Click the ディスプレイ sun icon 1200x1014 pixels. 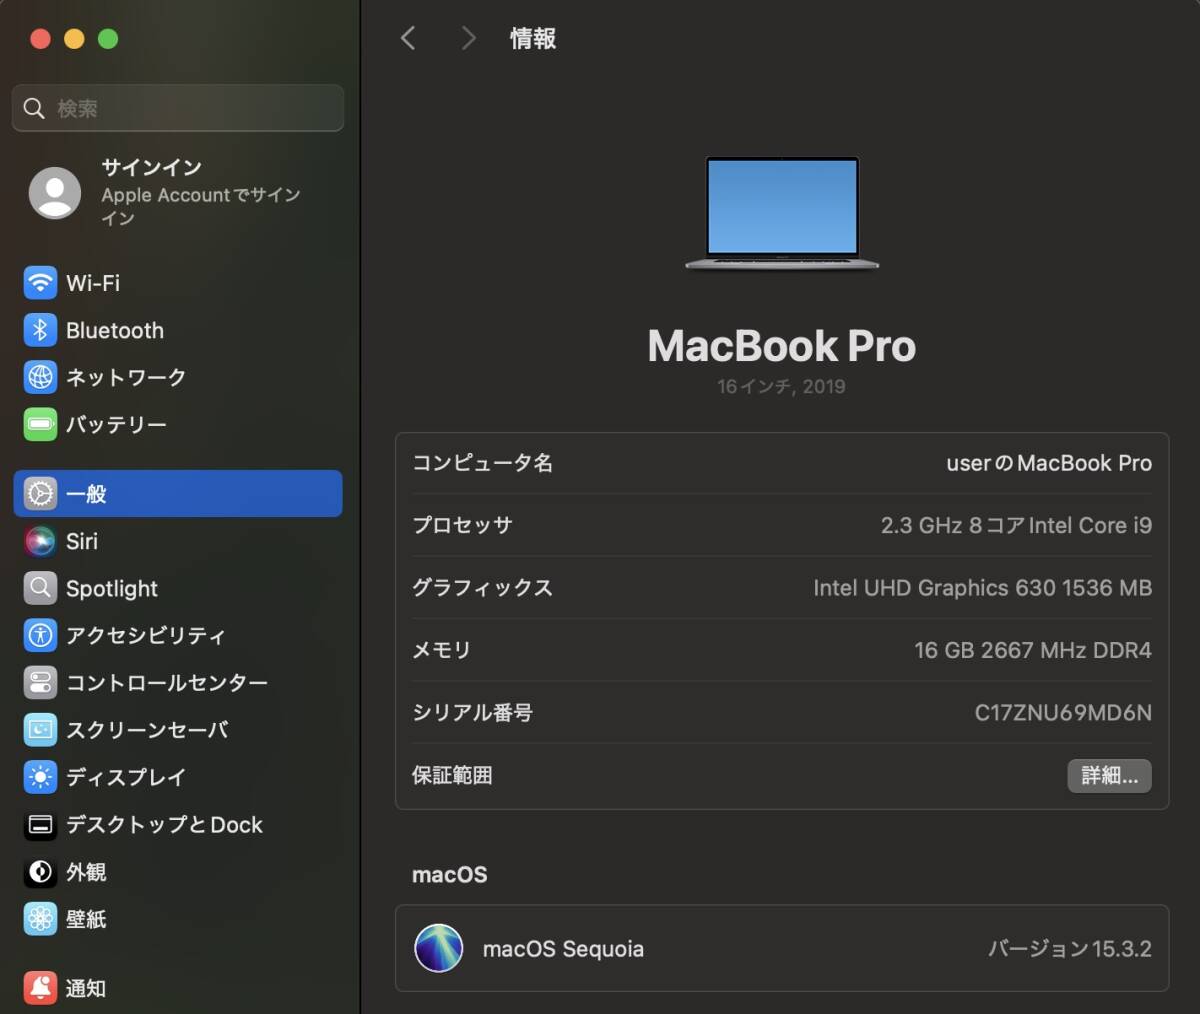coord(40,777)
